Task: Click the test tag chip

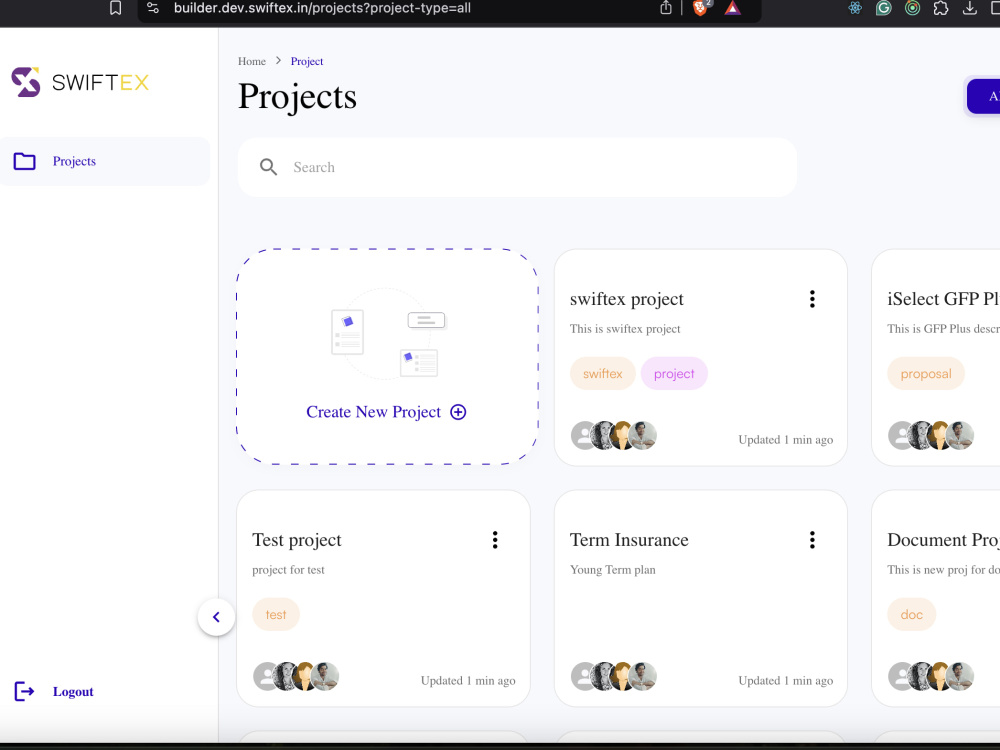Action: click(x=276, y=615)
